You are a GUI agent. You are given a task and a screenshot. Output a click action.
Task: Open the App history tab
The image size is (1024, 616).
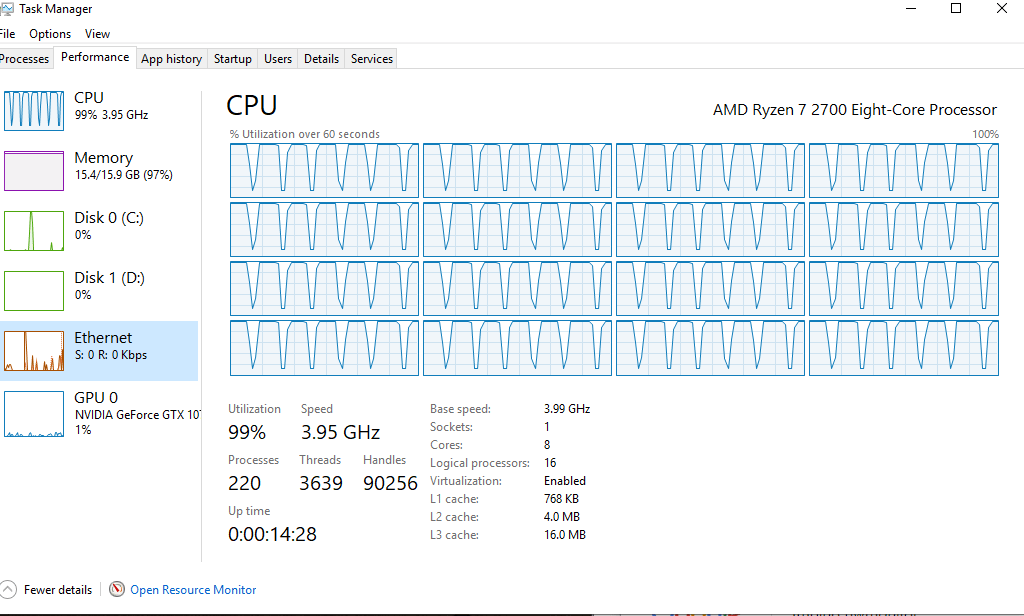click(x=171, y=58)
